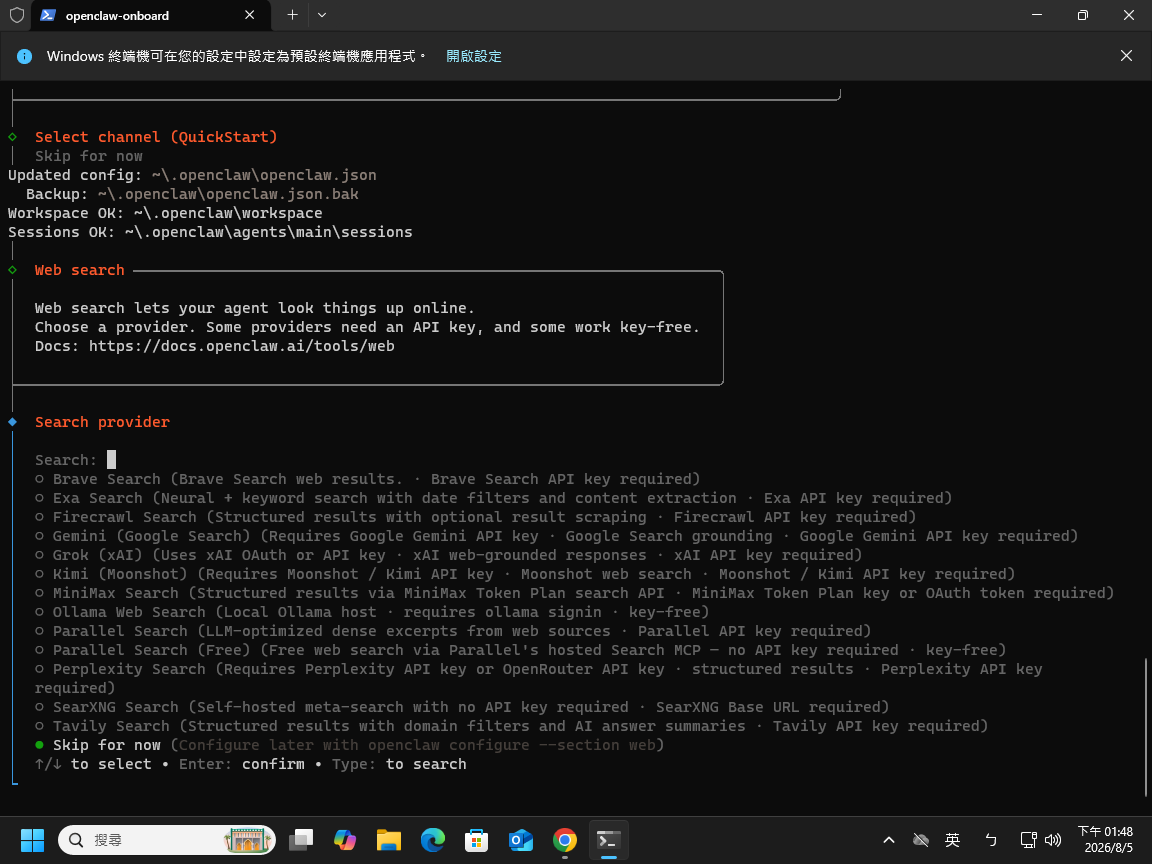Click the terminal vertical scrollbar

(1146, 727)
